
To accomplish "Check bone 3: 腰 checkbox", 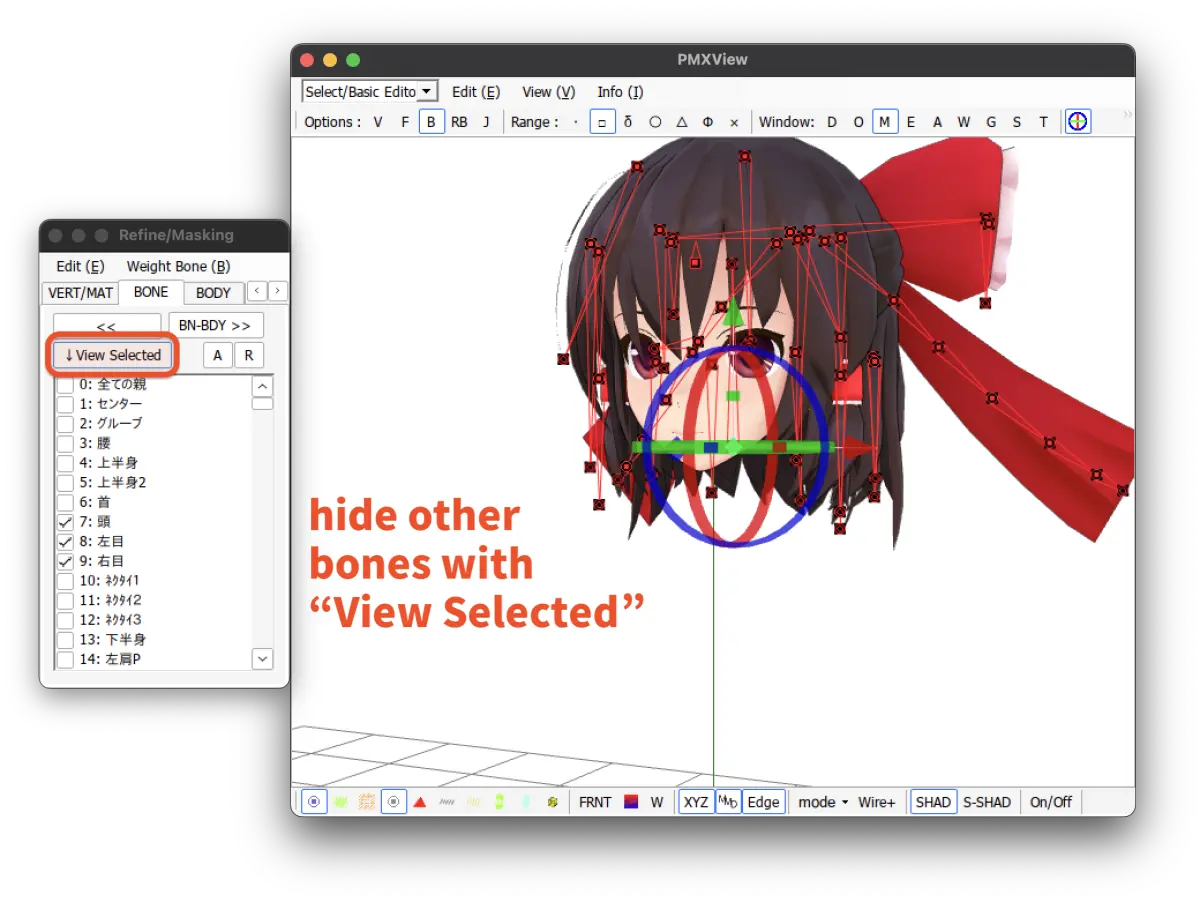I will click(x=65, y=443).
